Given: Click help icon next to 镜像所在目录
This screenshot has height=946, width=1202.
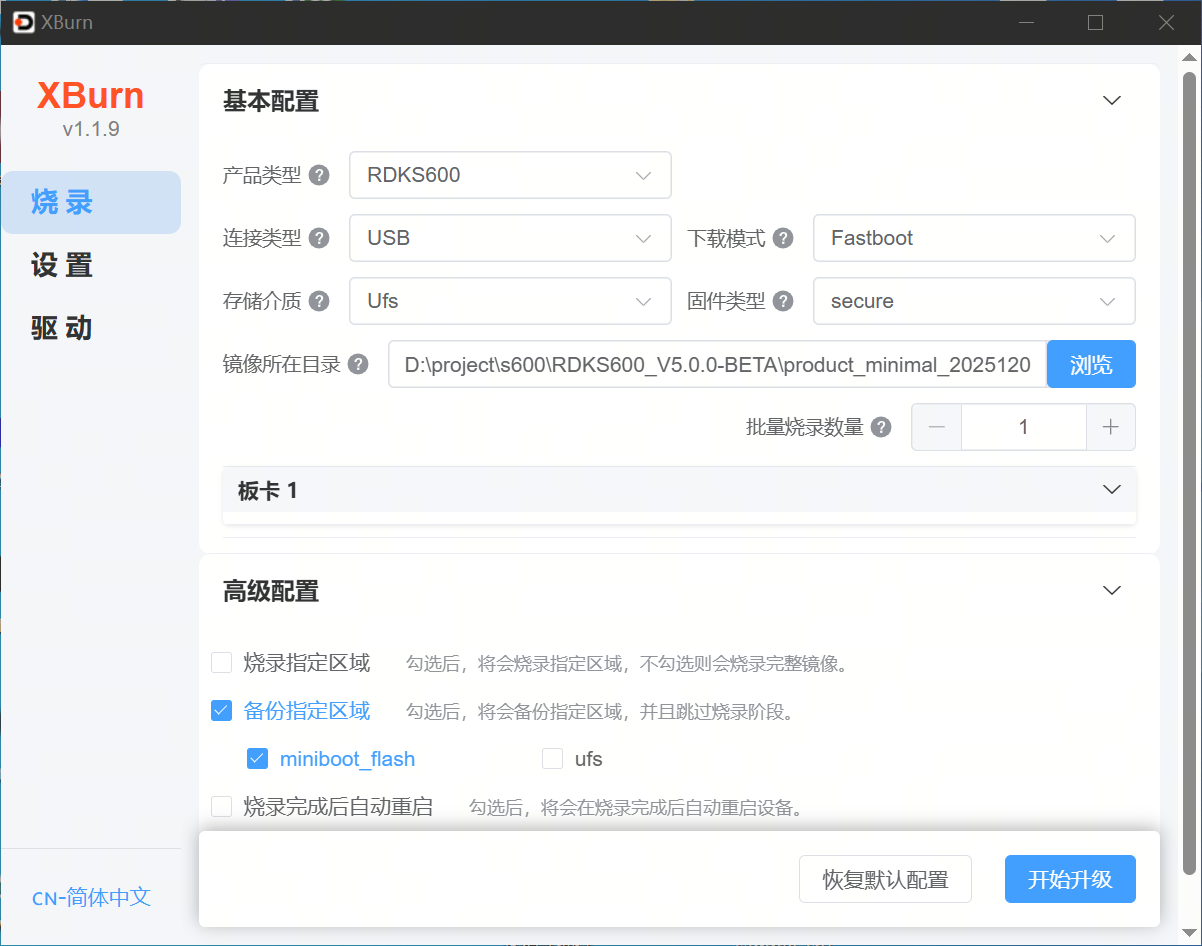Looking at the screenshot, I should click(x=358, y=364).
